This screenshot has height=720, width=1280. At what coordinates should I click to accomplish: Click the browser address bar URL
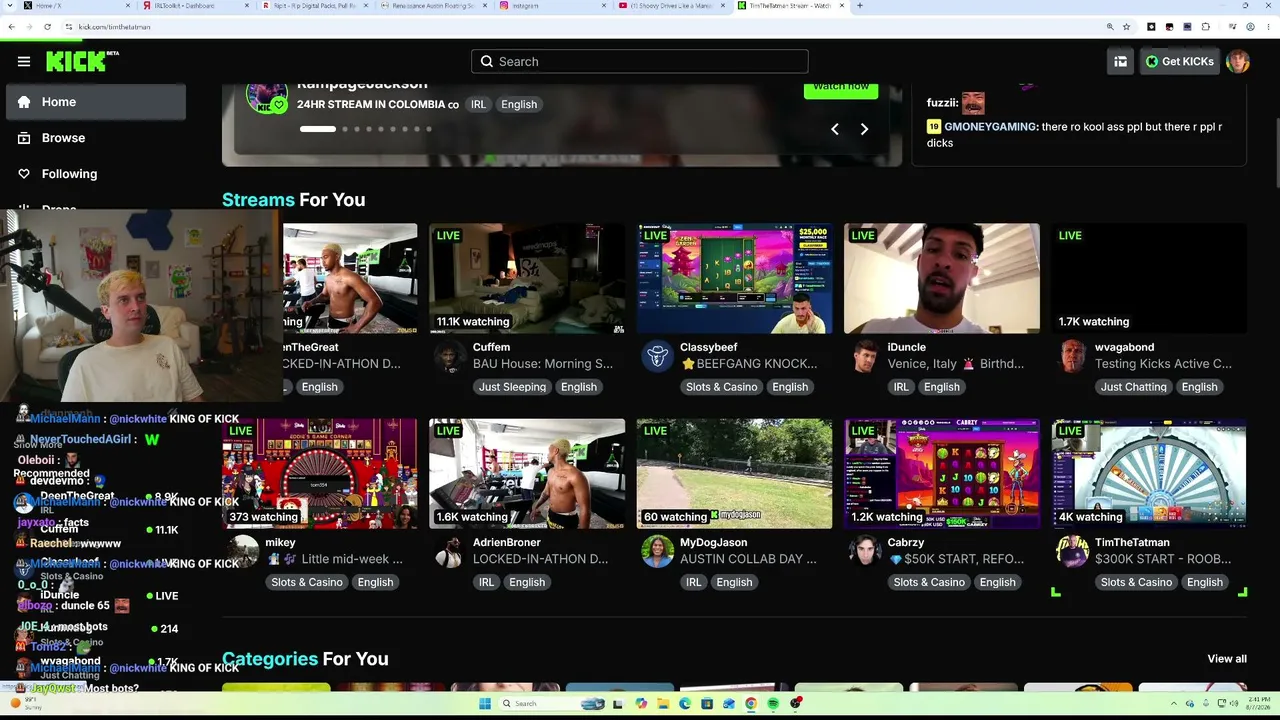pyautogui.click(x=115, y=27)
